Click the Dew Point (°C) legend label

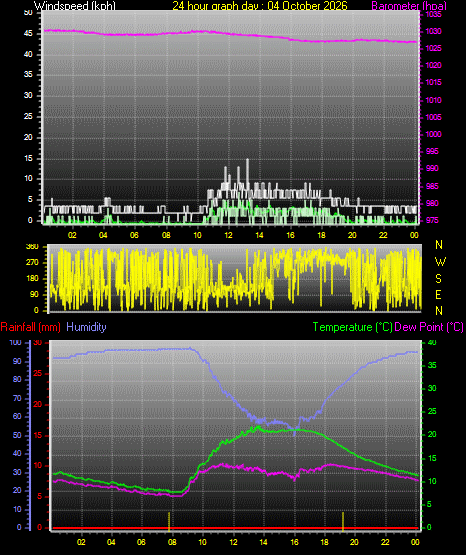[429, 327]
